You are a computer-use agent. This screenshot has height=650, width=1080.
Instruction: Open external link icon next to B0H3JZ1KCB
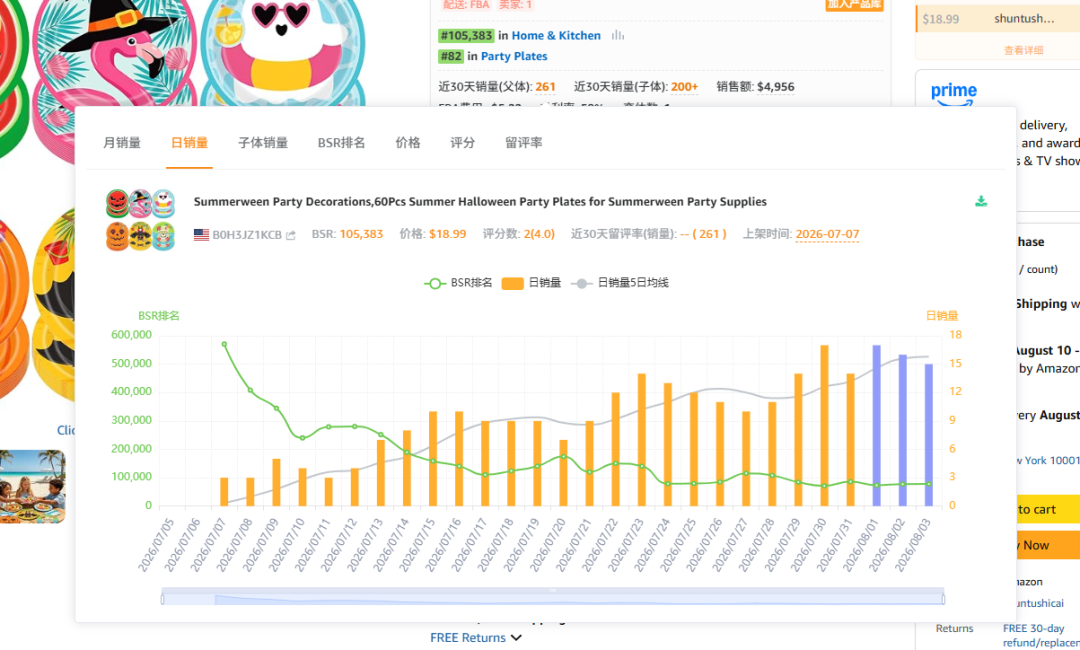coord(291,235)
